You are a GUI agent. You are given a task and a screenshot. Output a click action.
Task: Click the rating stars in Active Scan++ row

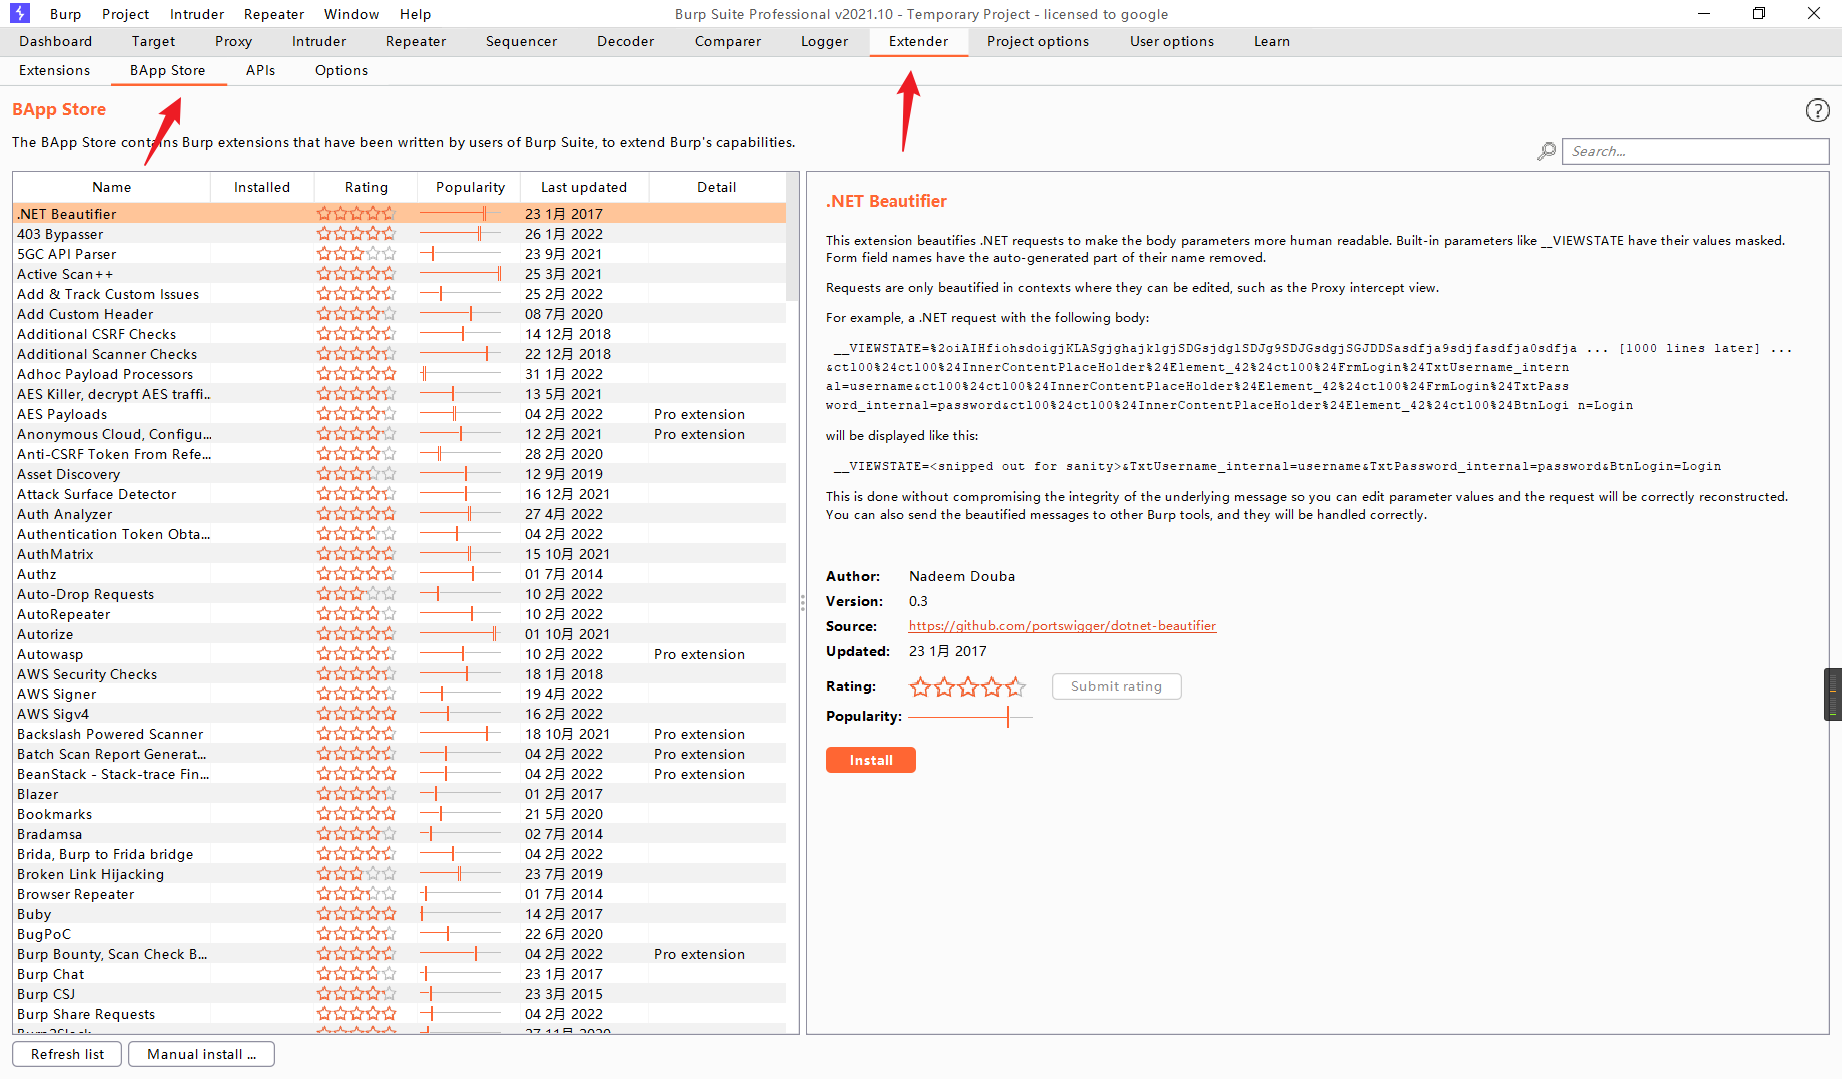pyautogui.click(x=357, y=274)
